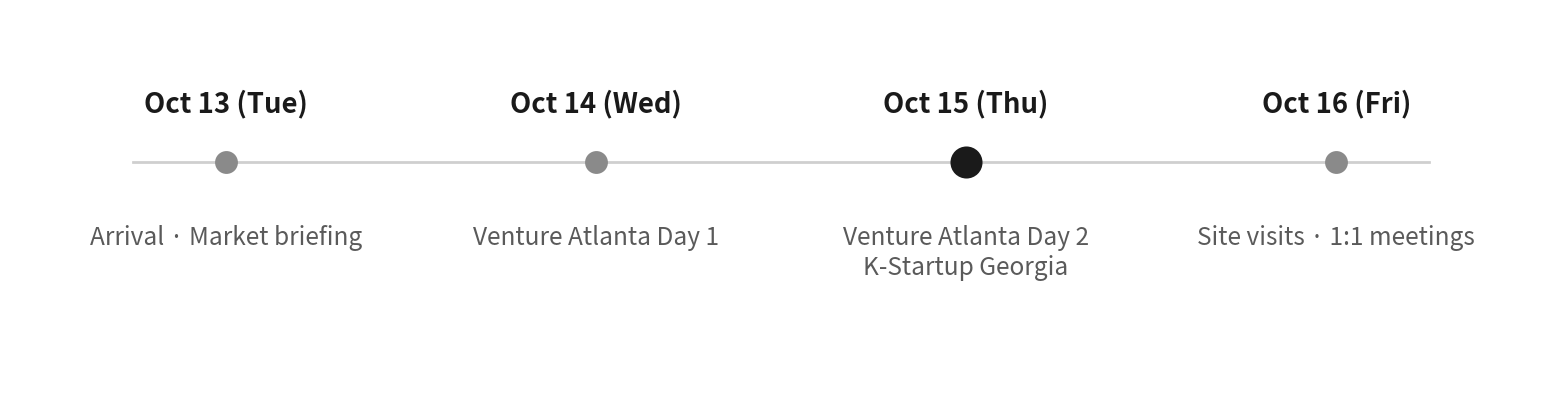Screen dimensions: 1561x418
Task: Click timeline line start before Oct 13 dot
Action: [174, 162]
